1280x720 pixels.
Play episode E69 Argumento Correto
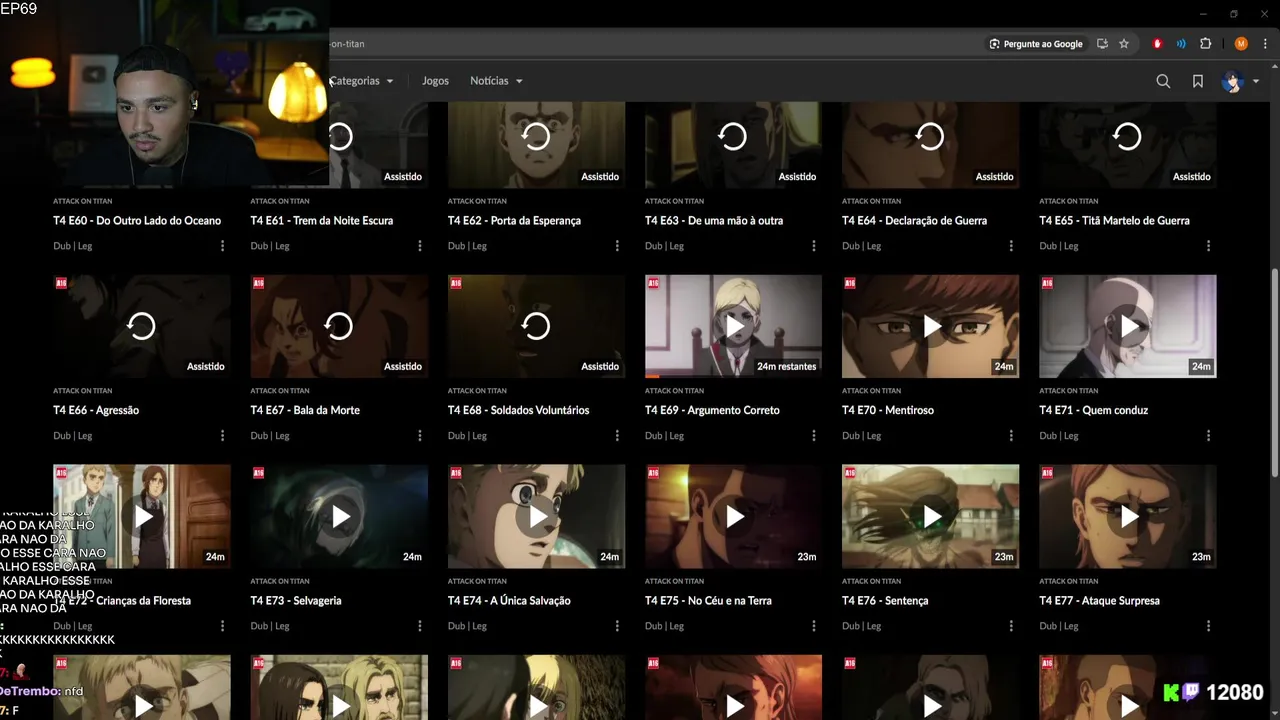tap(733, 326)
